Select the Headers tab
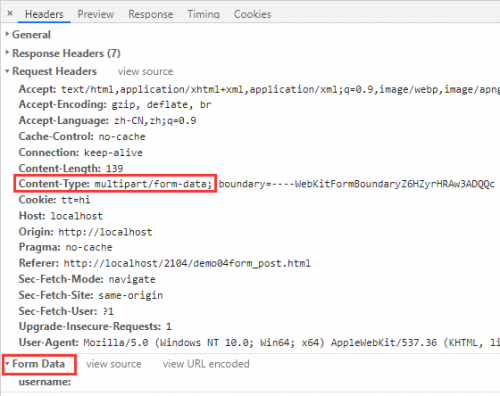Image resolution: width=500 pixels, height=396 pixels. [x=44, y=14]
